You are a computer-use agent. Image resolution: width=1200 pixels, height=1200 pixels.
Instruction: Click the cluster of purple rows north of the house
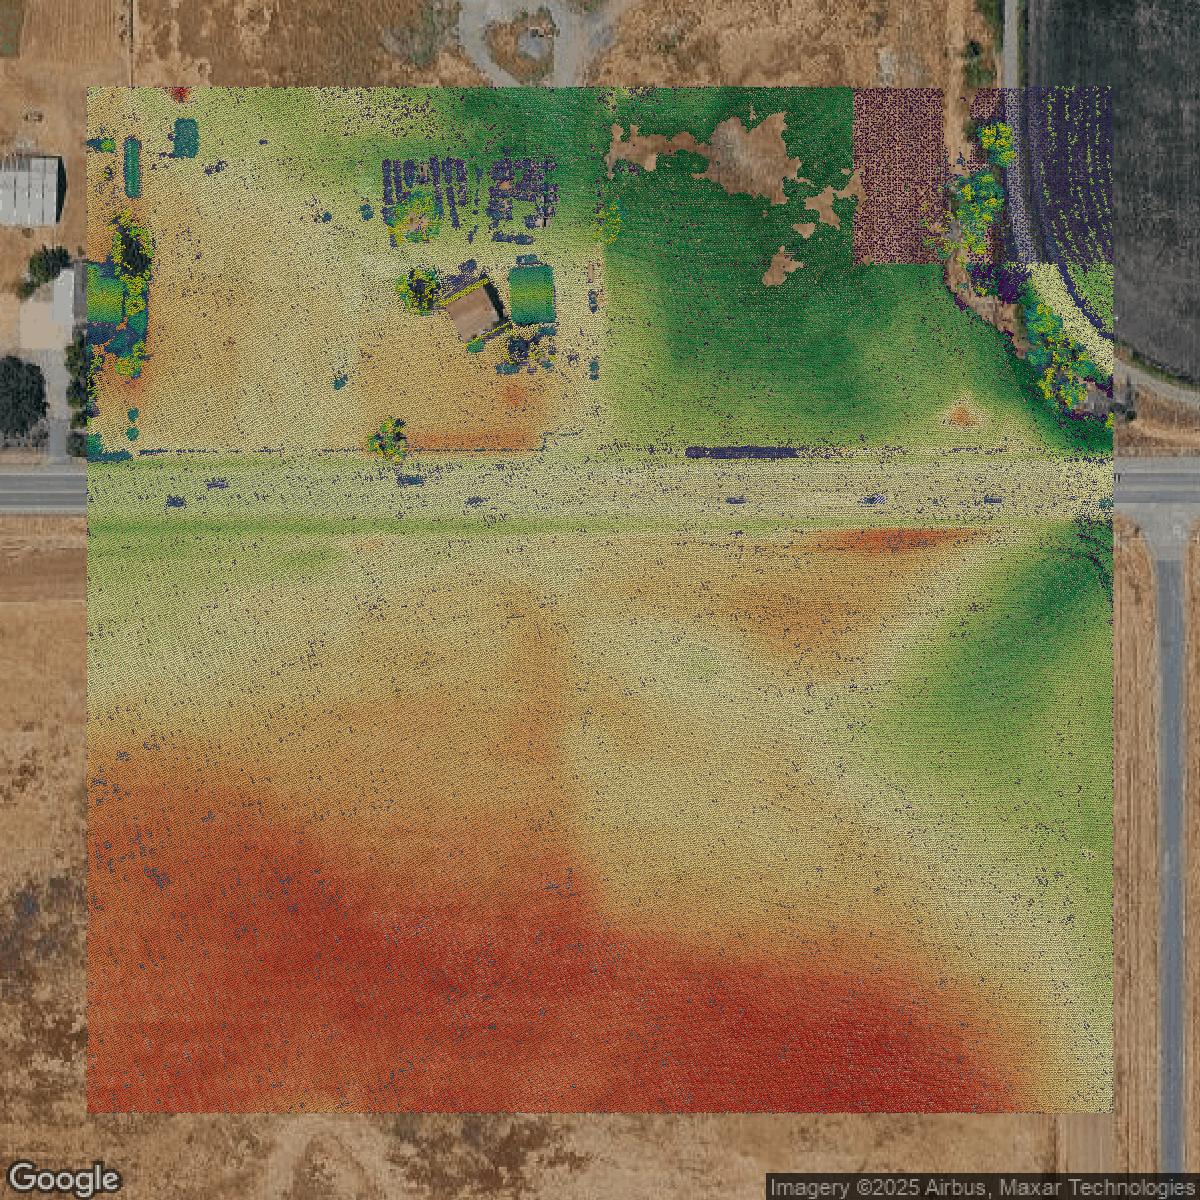pyautogui.click(x=470, y=190)
